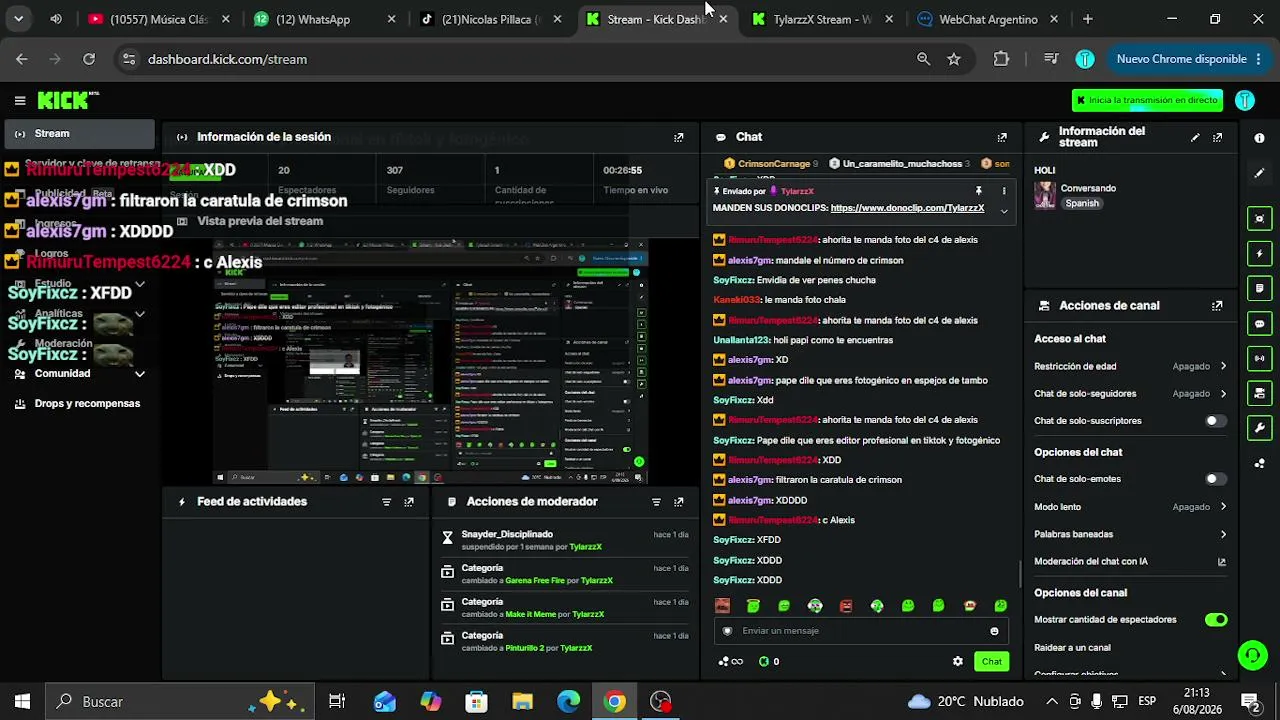
Task: Open the emoji picker in the message box
Action: [994, 631]
